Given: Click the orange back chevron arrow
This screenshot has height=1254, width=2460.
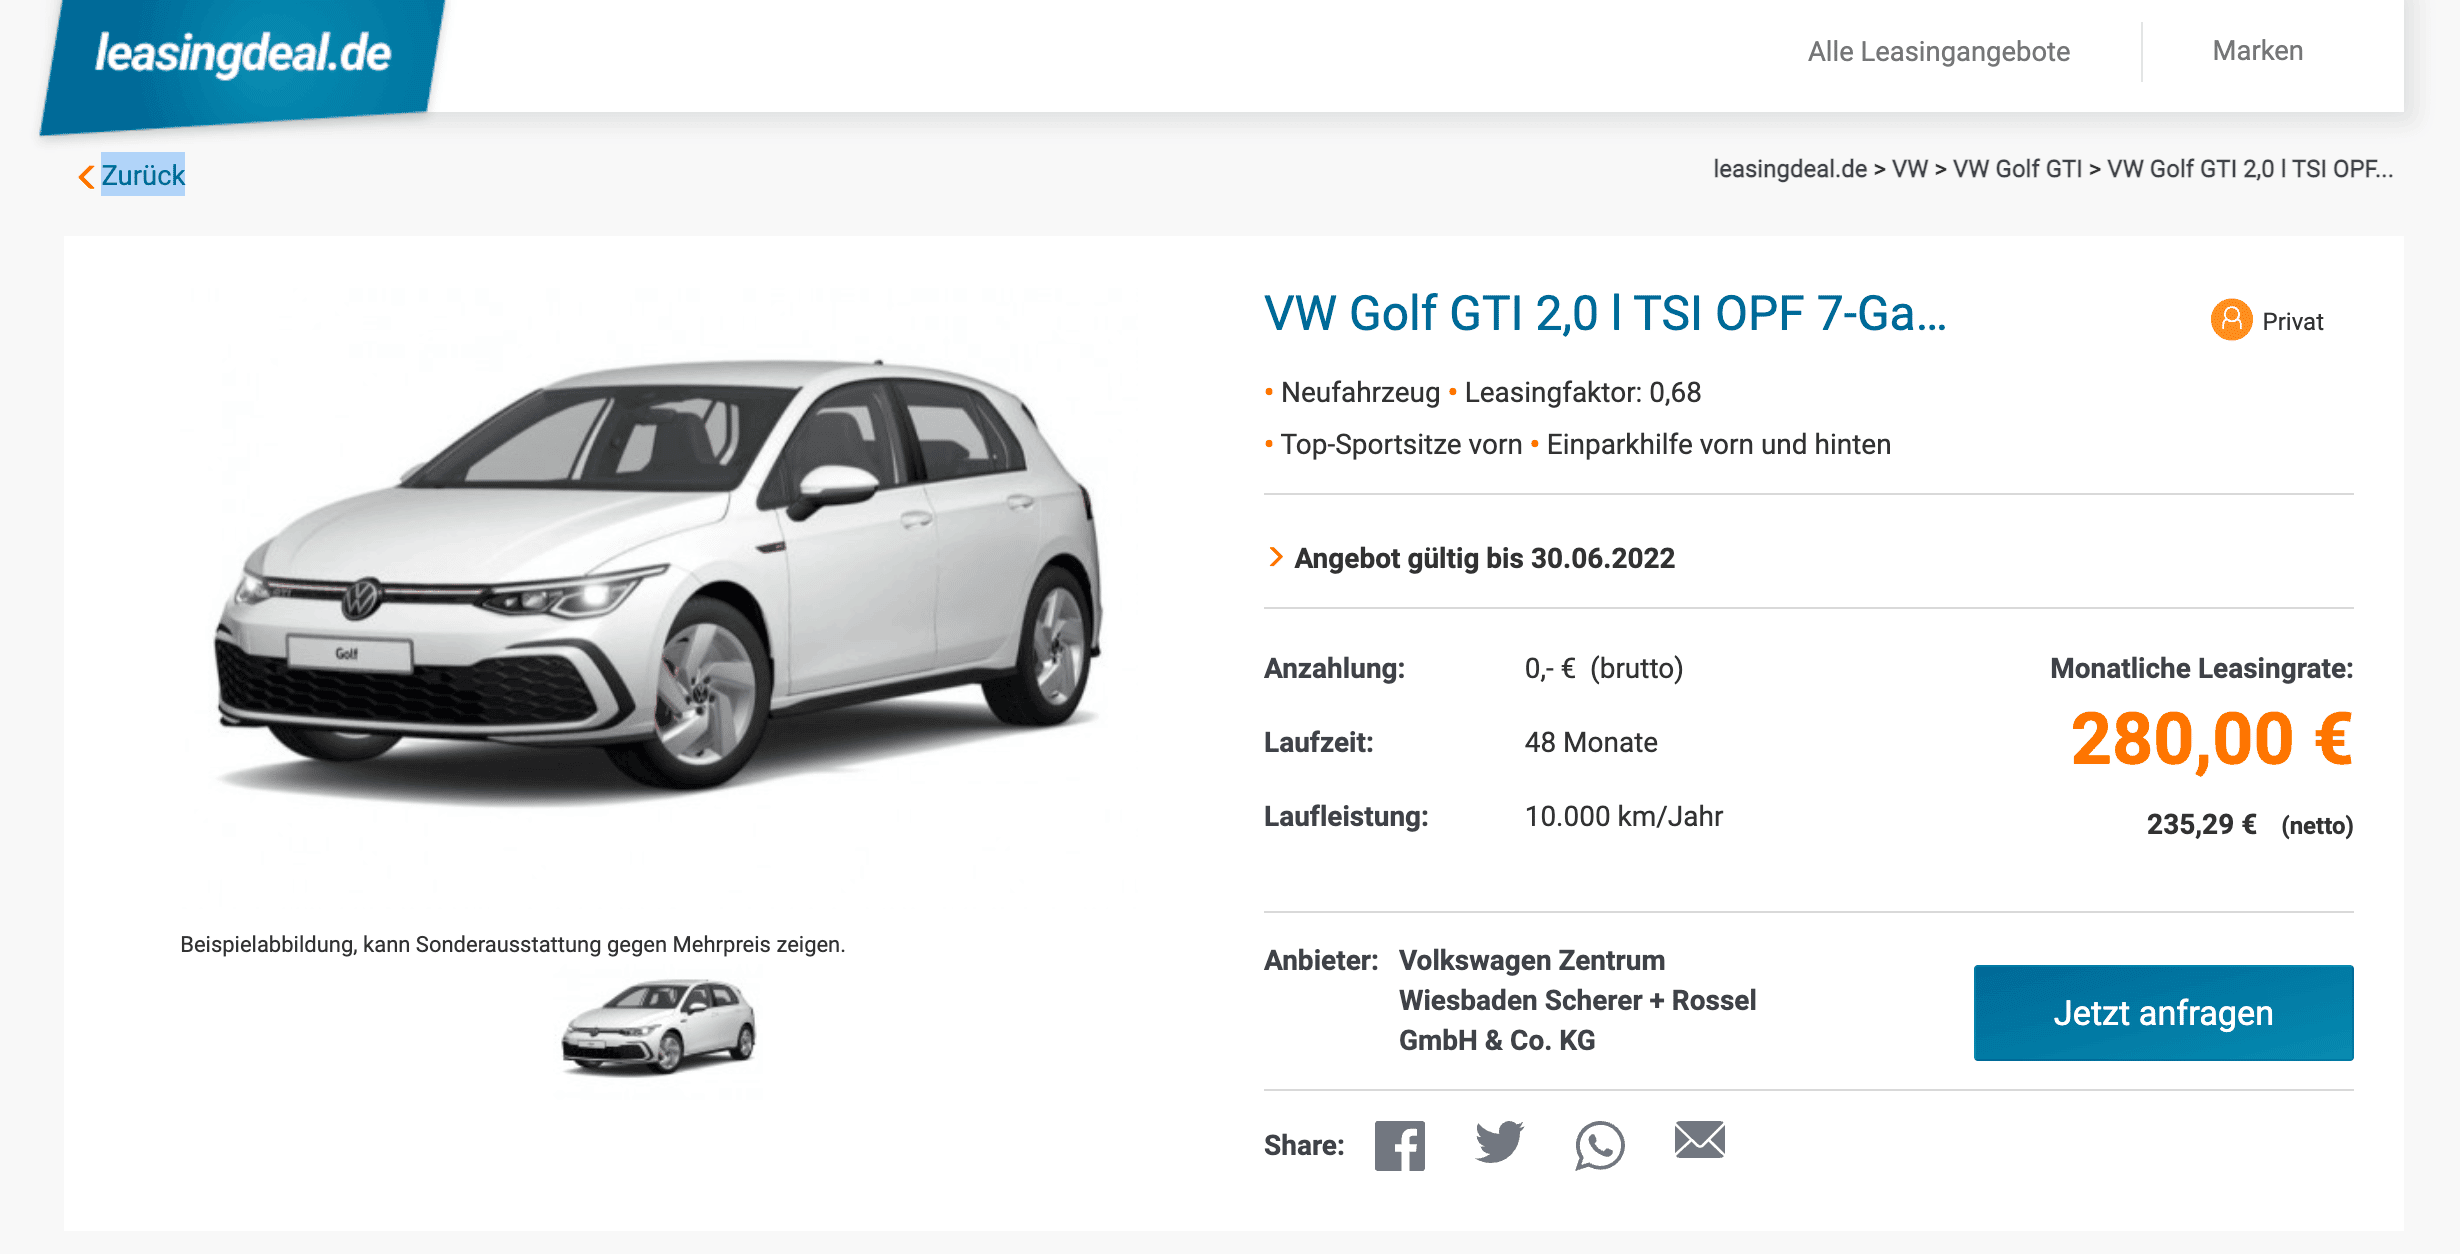Looking at the screenshot, I should pos(86,176).
